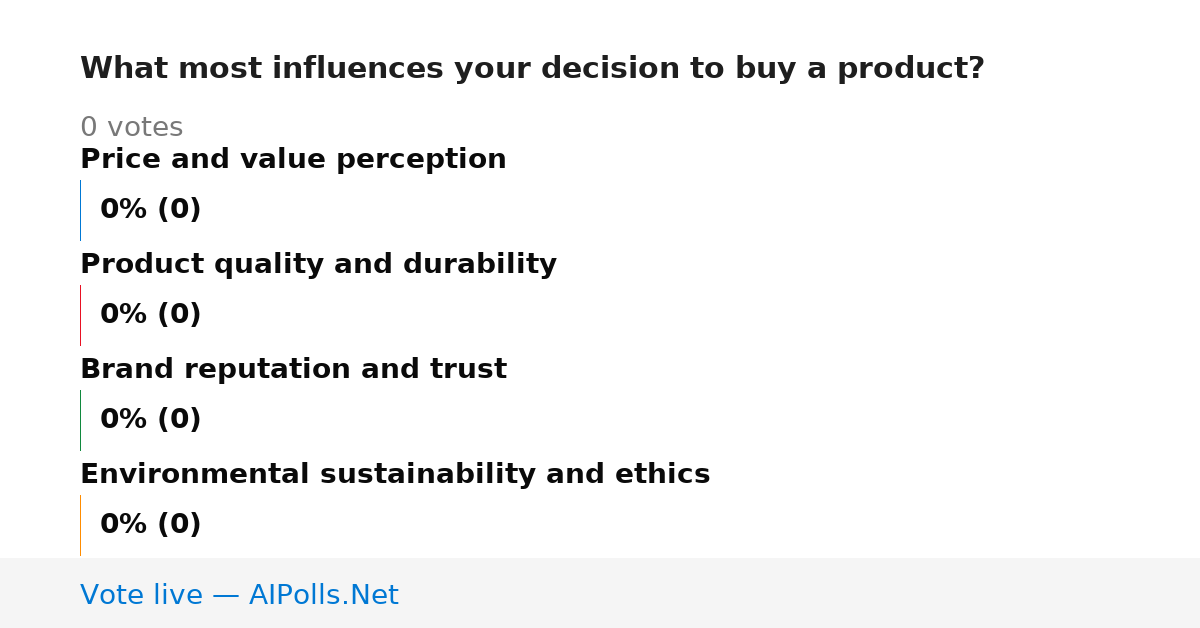Viewport: 1200px width, 628px height.
Task: Pick the Brand reputation and trust option
Action: [x=293, y=370]
